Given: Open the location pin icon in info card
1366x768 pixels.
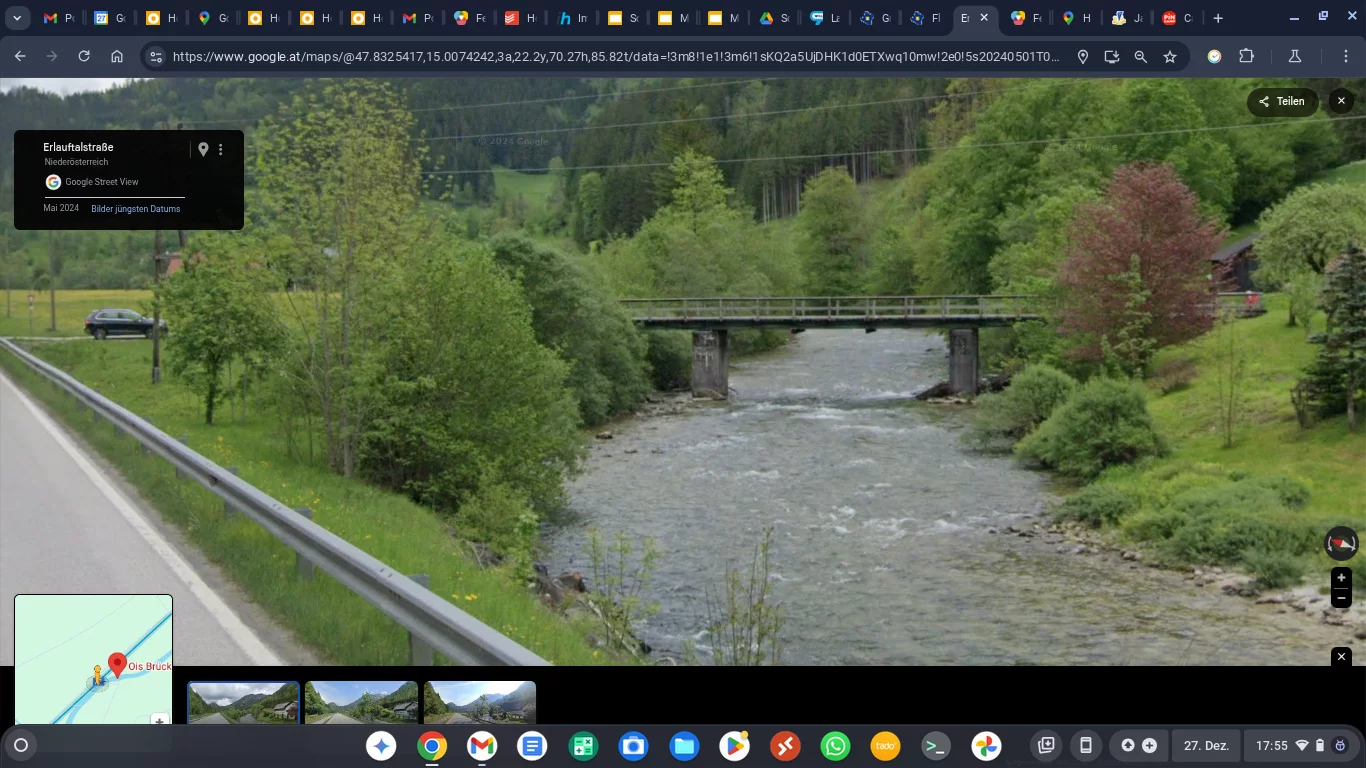Looking at the screenshot, I should tap(203, 149).
